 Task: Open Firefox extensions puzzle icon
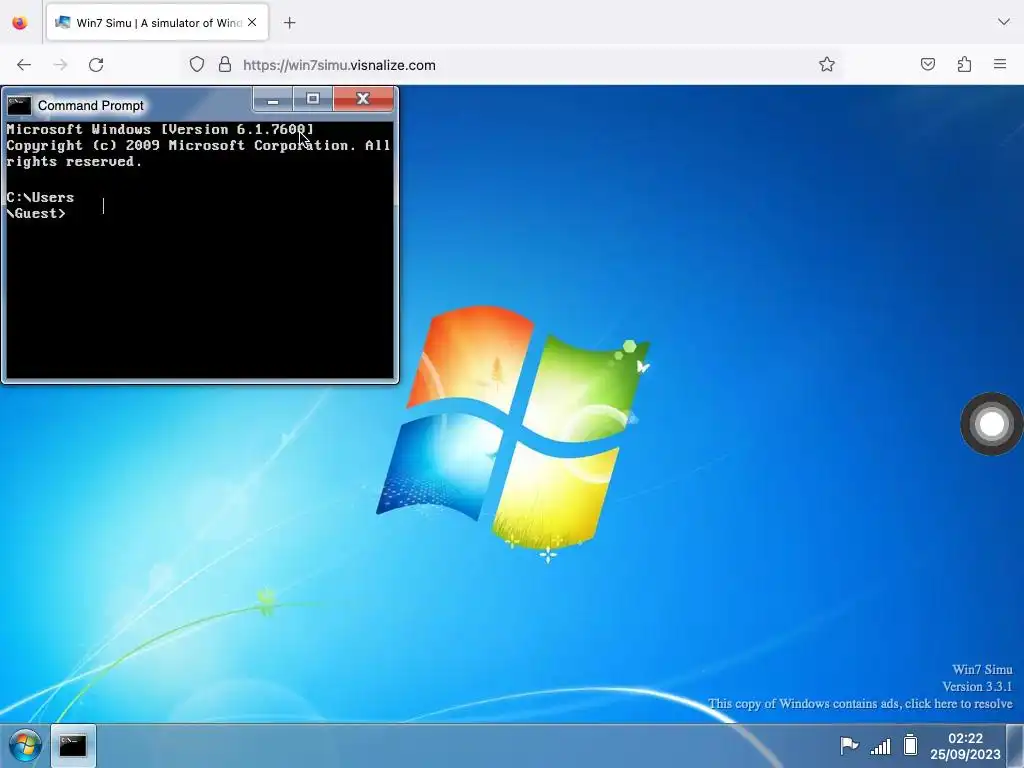(x=964, y=64)
